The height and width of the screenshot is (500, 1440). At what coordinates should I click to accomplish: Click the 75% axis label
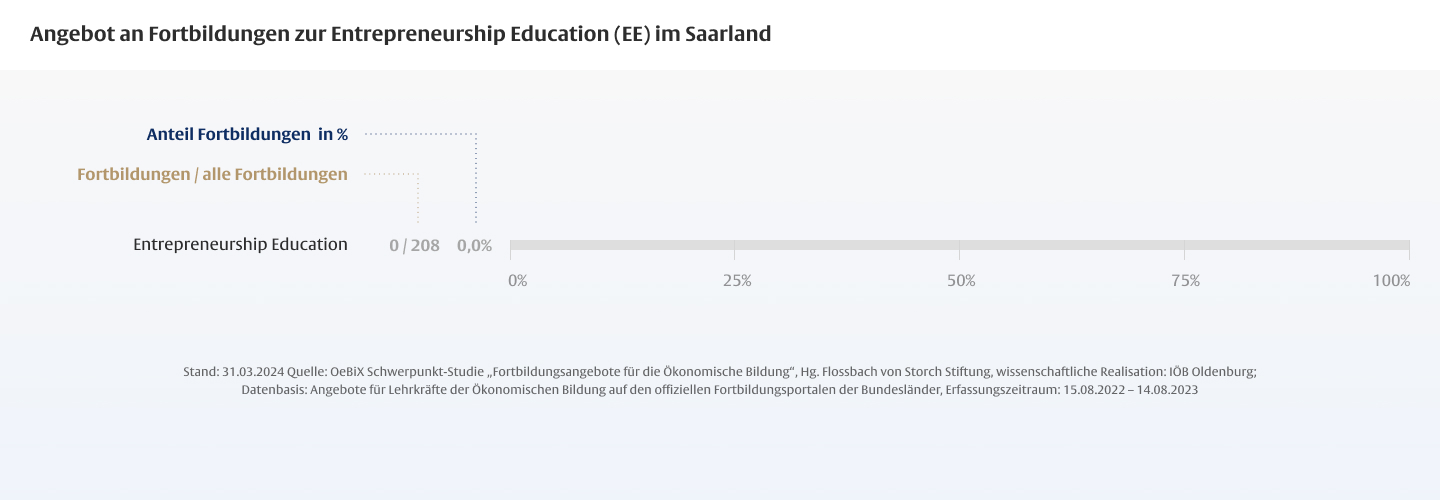[x=1185, y=281]
